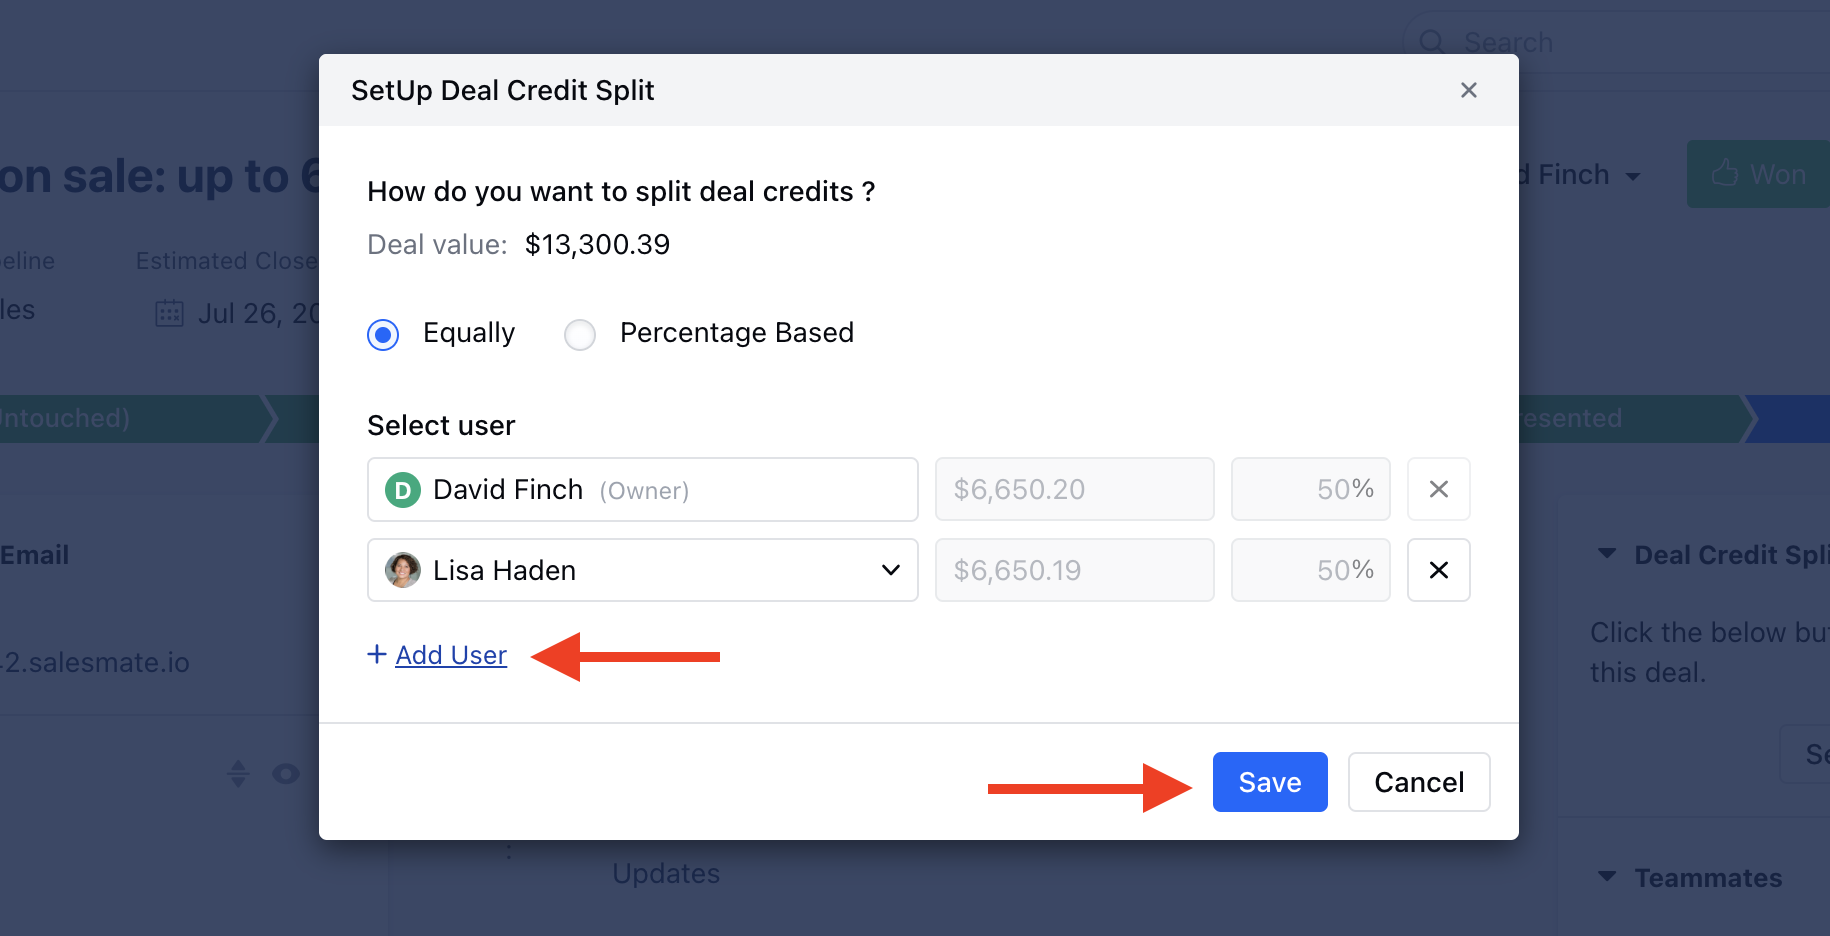Click the eye icon in the background
Image resolution: width=1830 pixels, height=936 pixels.
[286, 774]
